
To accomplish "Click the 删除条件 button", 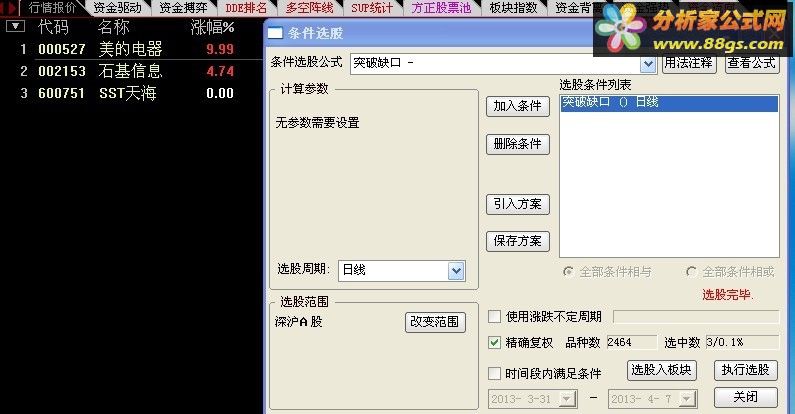I will point(518,144).
